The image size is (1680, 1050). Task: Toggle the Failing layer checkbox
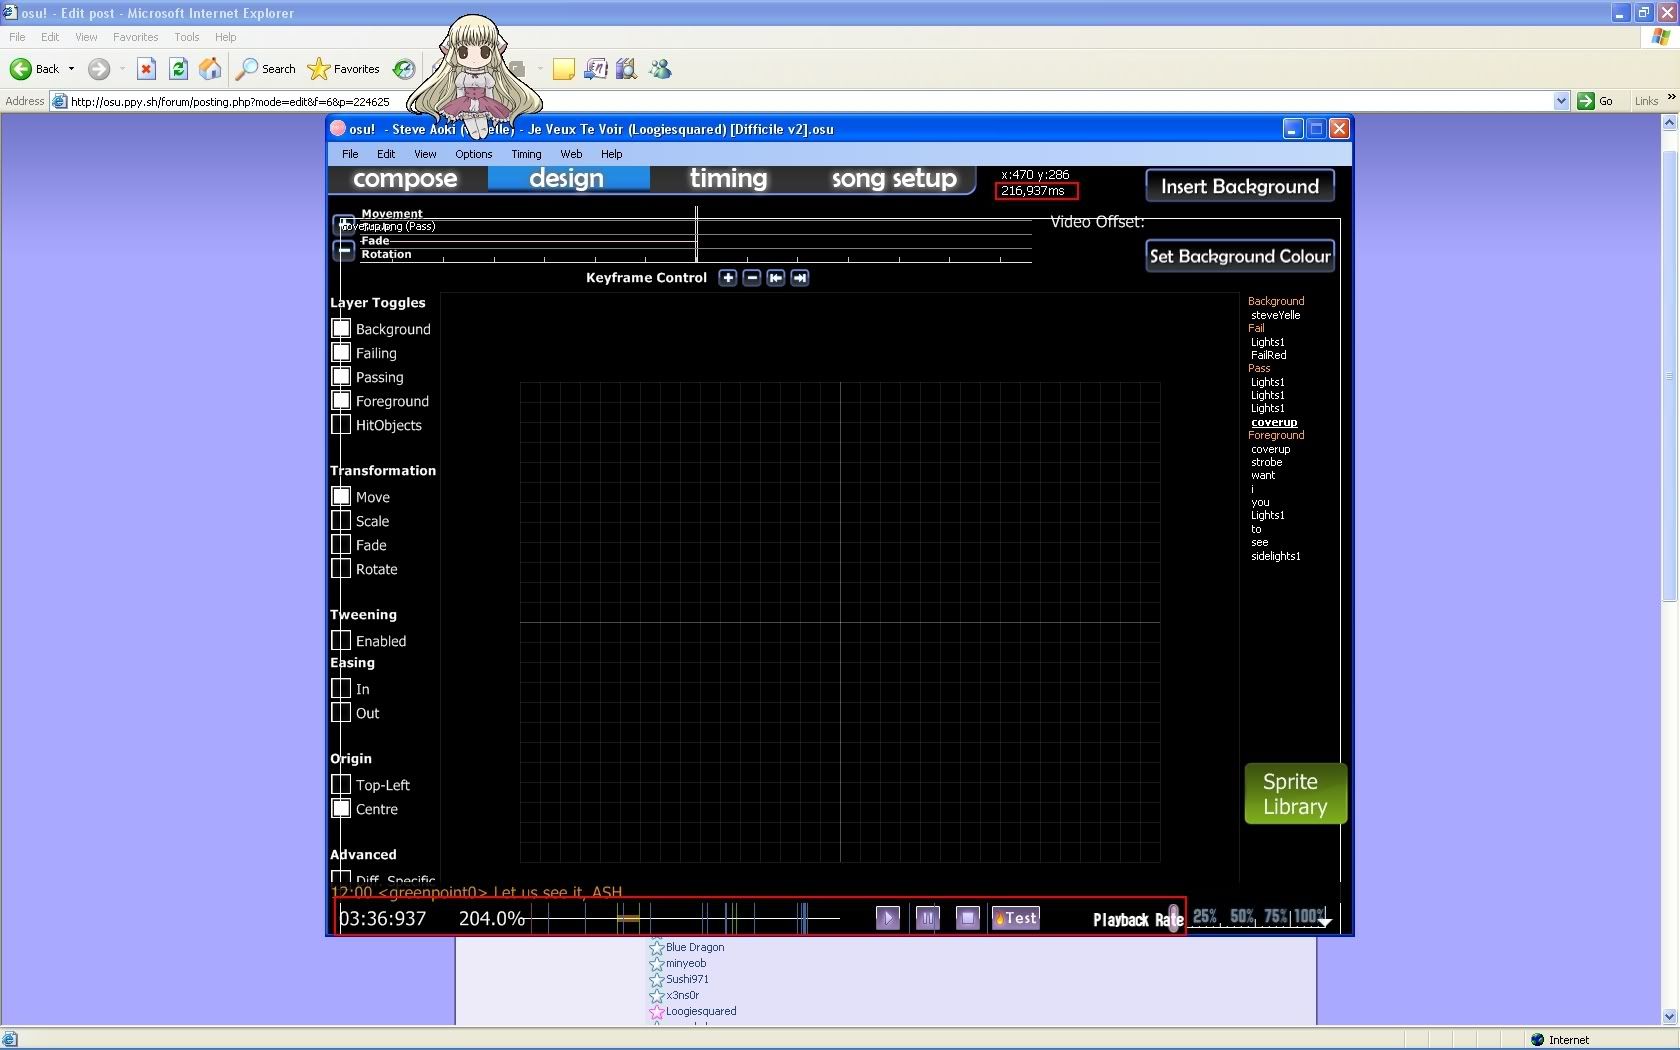pos(341,352)
